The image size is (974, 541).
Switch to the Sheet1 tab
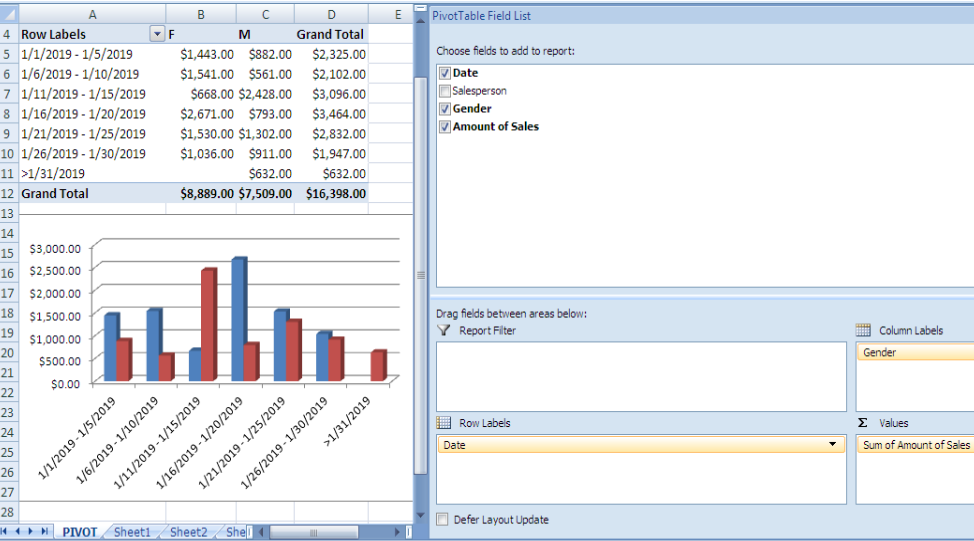point(132,532)
